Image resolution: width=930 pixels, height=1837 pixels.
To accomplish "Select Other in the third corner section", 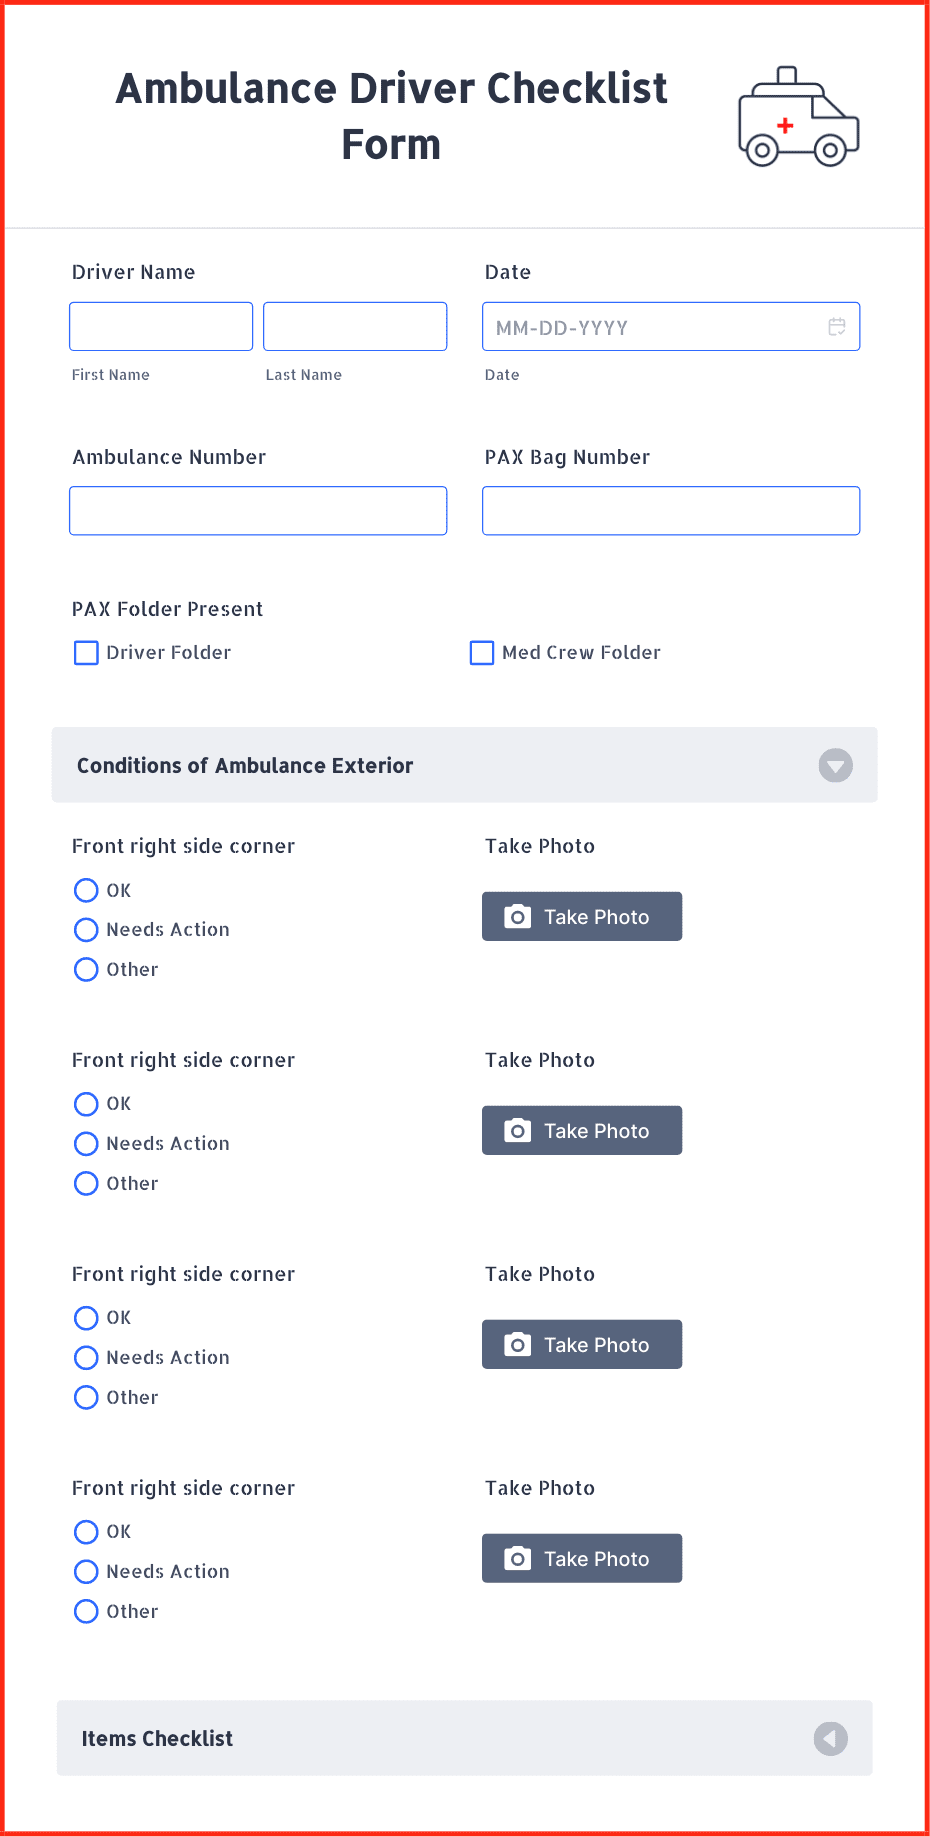I will [86, 1397].
